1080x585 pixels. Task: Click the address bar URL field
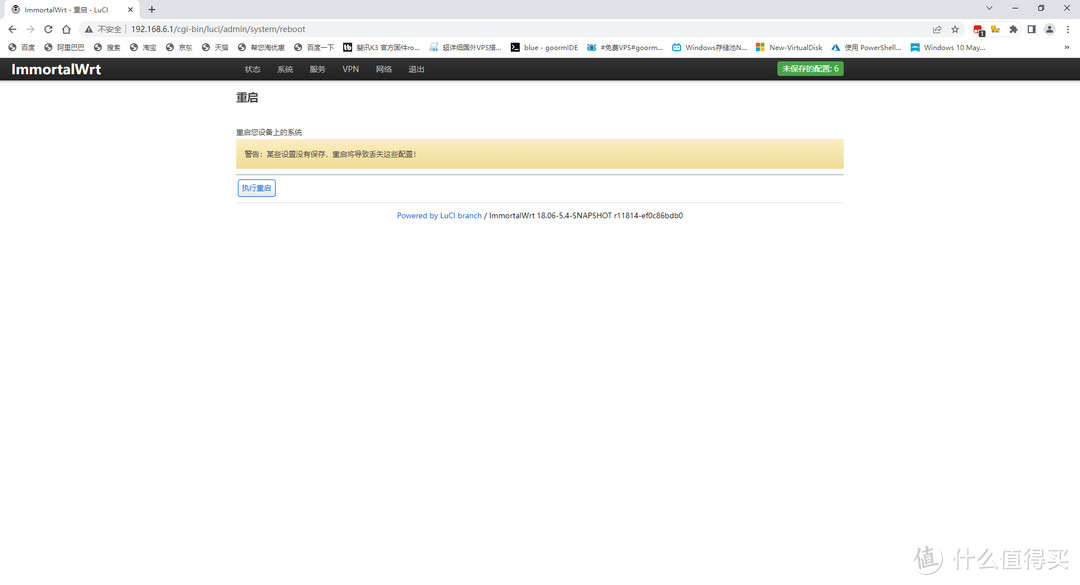[x=500, y=29]
